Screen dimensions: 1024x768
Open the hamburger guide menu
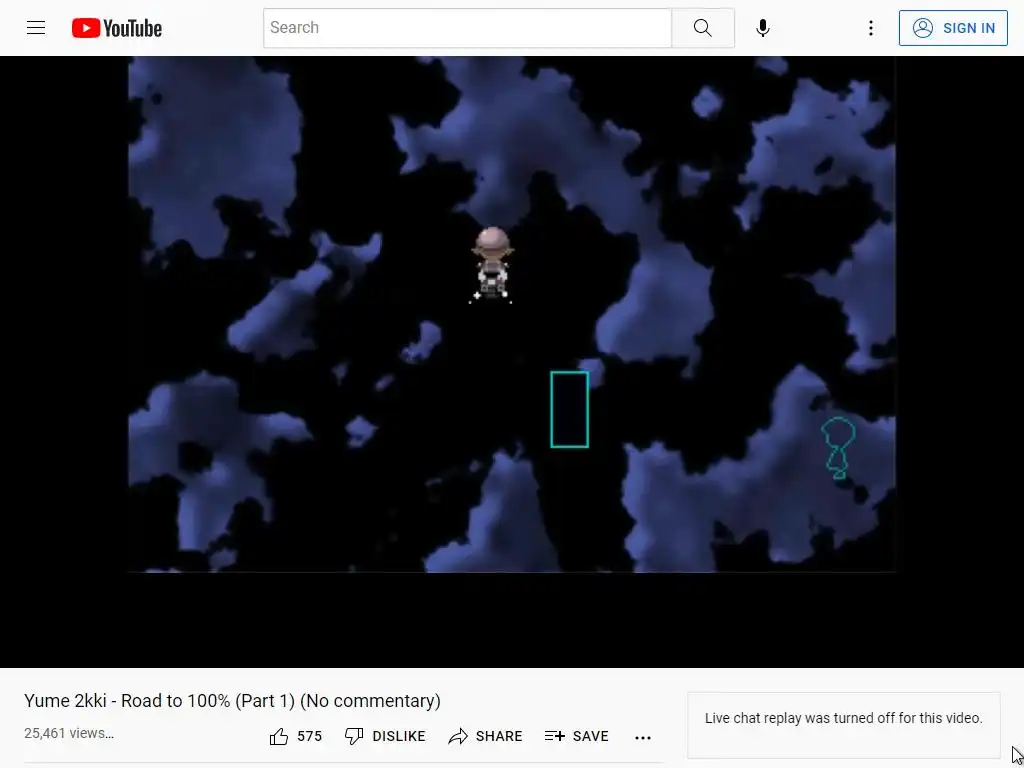click(36, 27)
